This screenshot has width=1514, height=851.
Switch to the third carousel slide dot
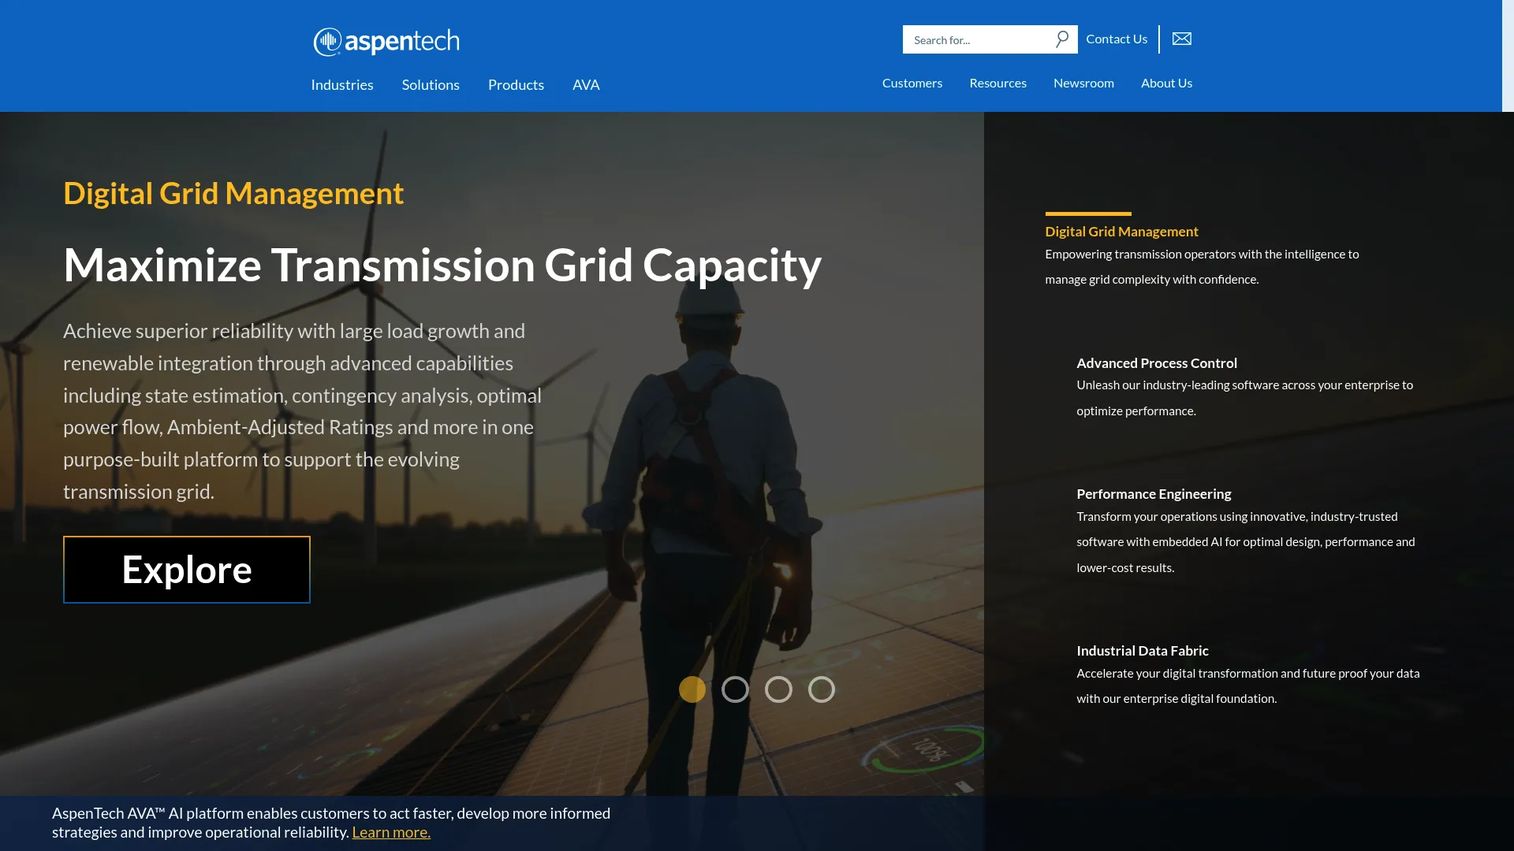(778, 689)
